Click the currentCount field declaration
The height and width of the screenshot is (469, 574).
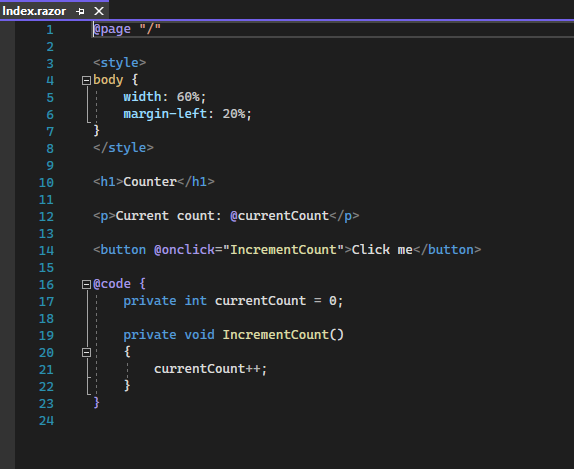(233, 301)
